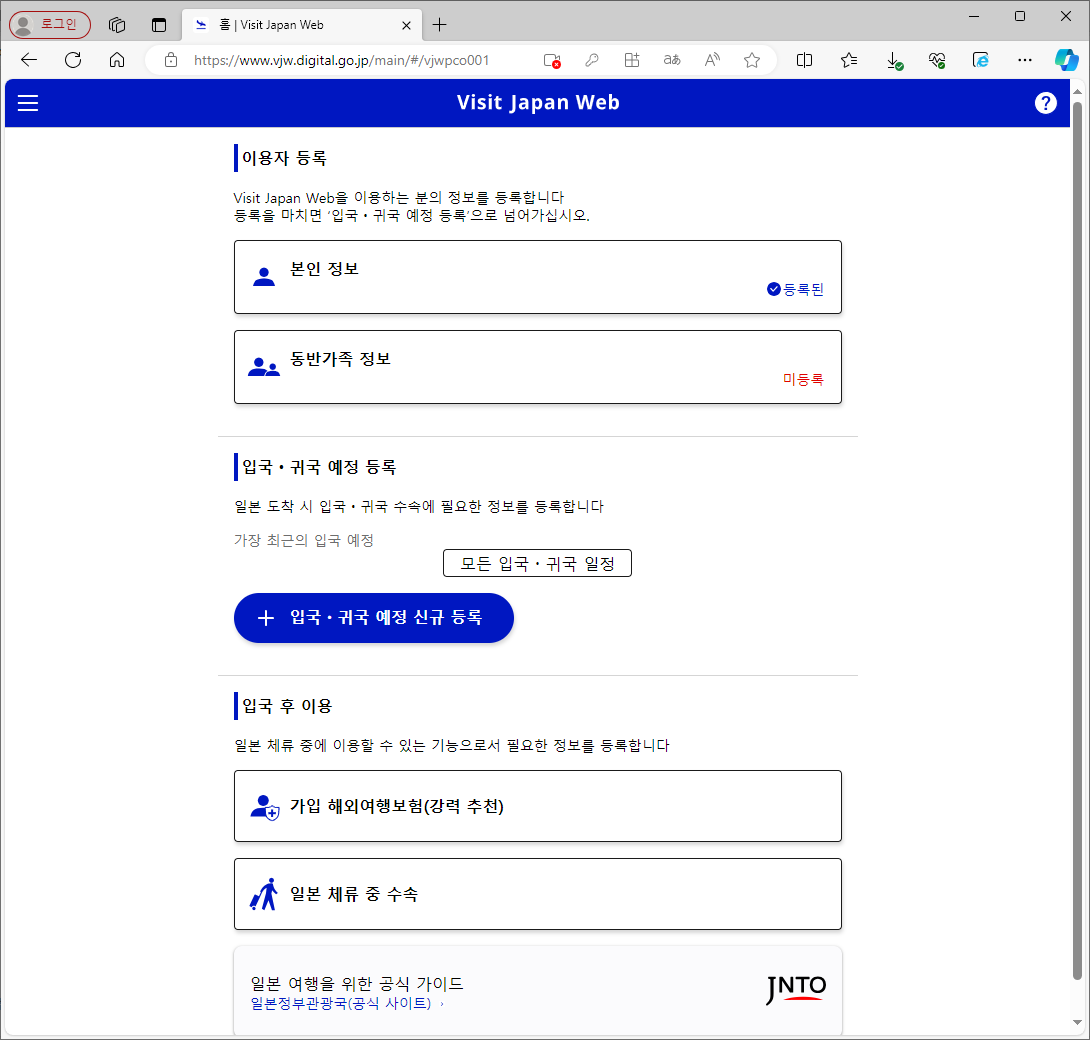Open the help question mark icon
1090x1040 pixels.
(1045, 103)
